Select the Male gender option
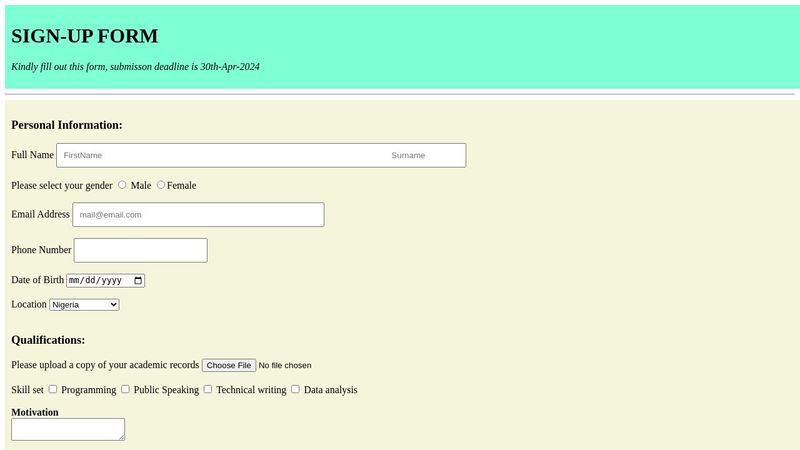The height and width of the screenshot is (450, 800). (123, 185)
